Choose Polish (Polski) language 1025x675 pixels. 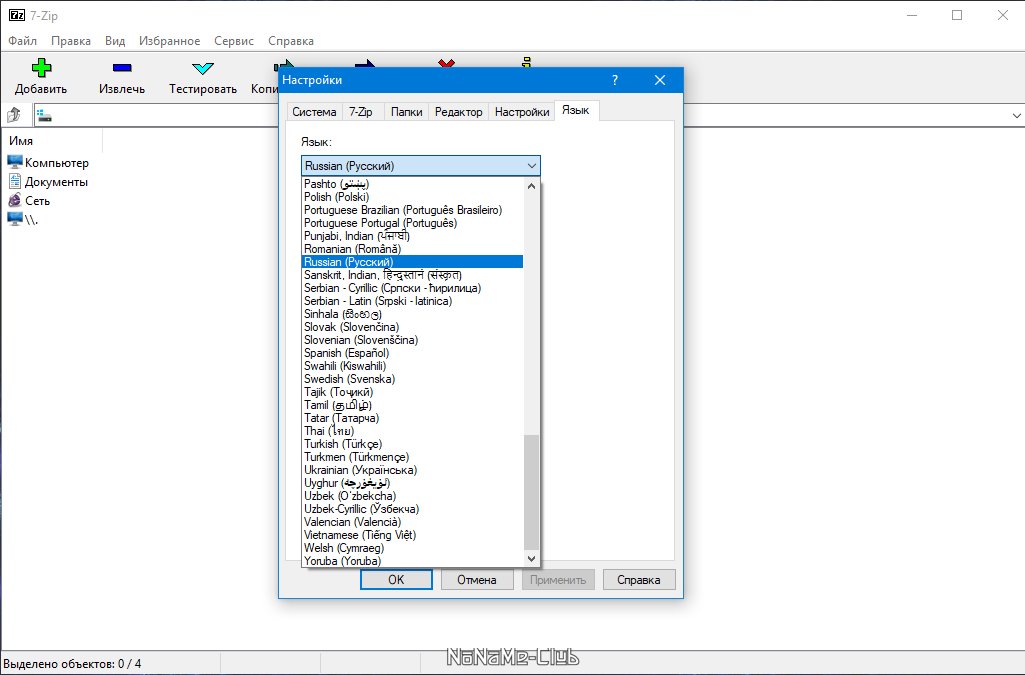pos(412,197)
